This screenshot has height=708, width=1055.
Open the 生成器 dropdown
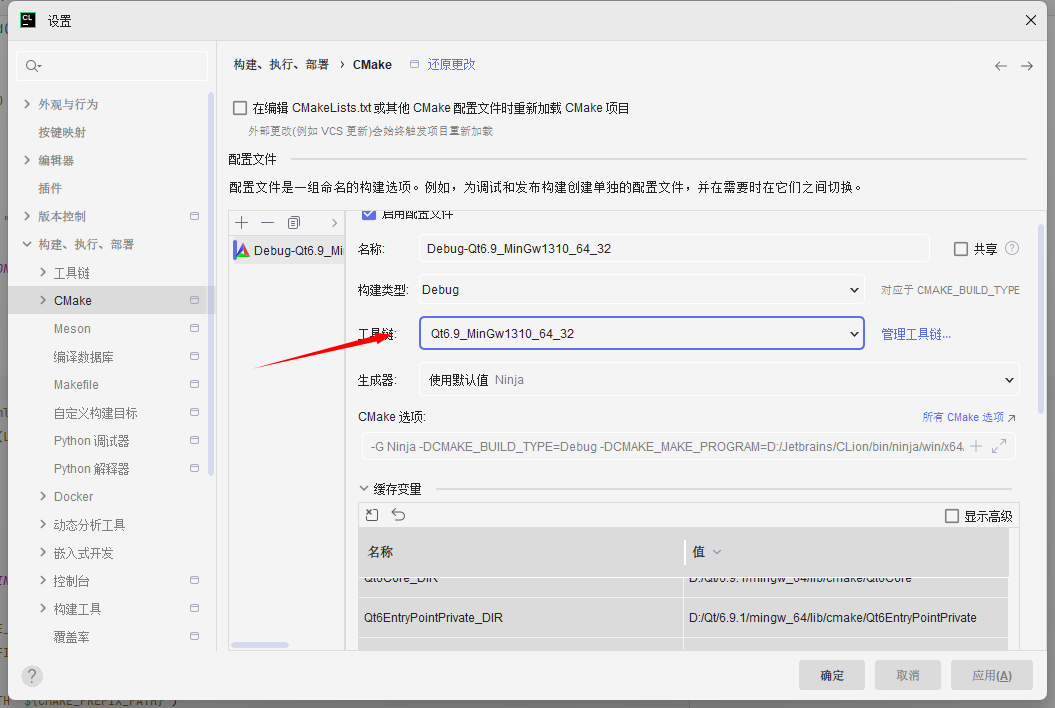pos(719,380)
